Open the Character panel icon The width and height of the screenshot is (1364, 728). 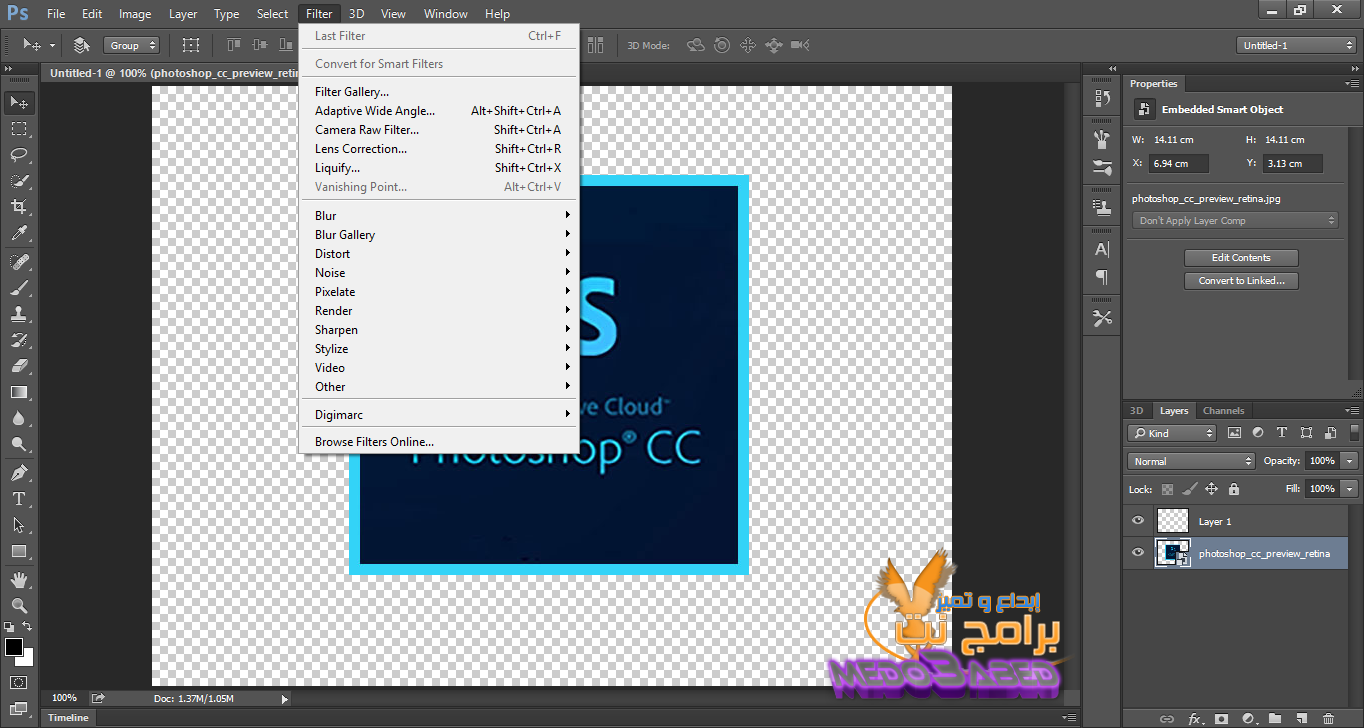click(x=1102, y=249)
